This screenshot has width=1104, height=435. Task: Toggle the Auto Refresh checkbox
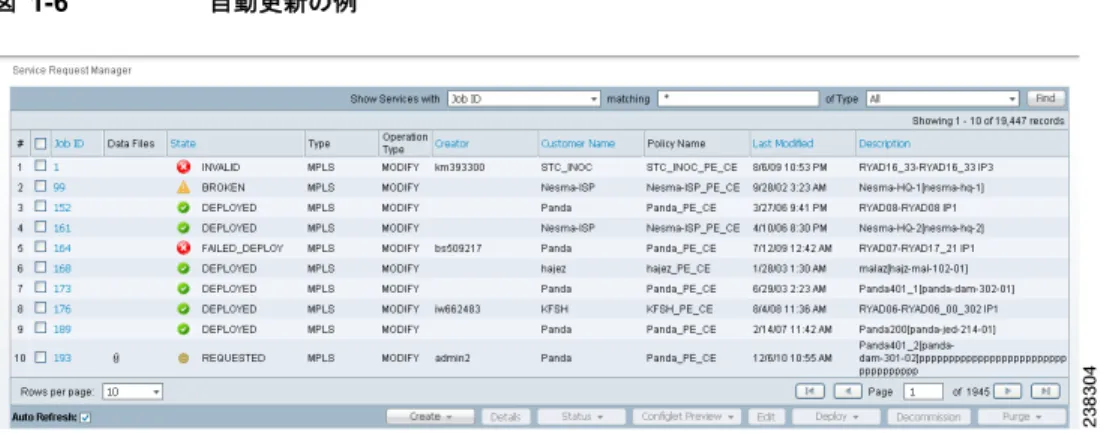pos(85,417)
